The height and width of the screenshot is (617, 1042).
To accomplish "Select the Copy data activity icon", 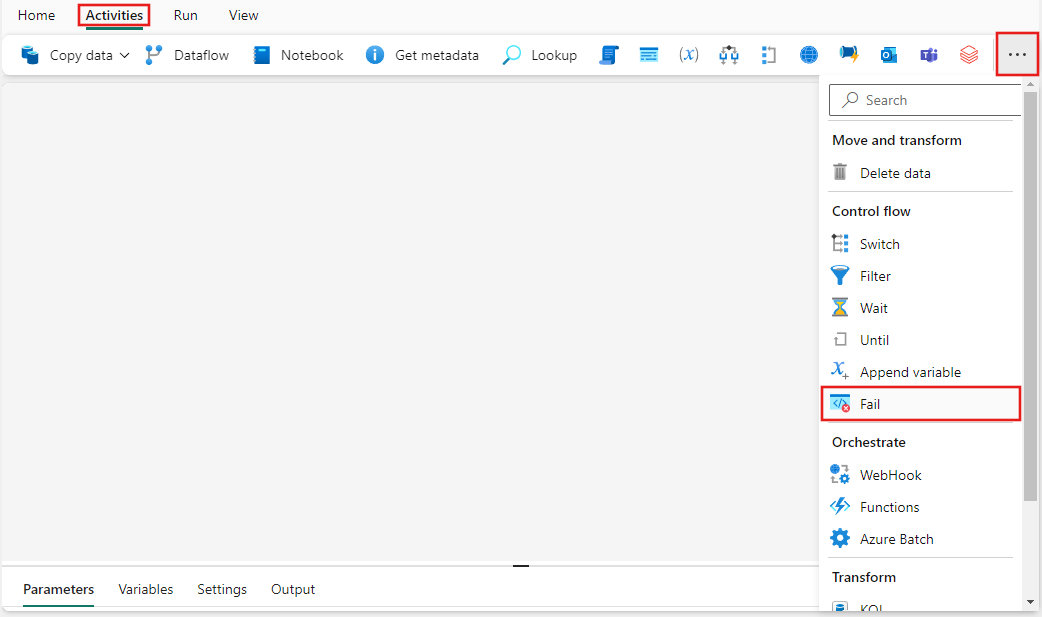I will tap(30, 55).
